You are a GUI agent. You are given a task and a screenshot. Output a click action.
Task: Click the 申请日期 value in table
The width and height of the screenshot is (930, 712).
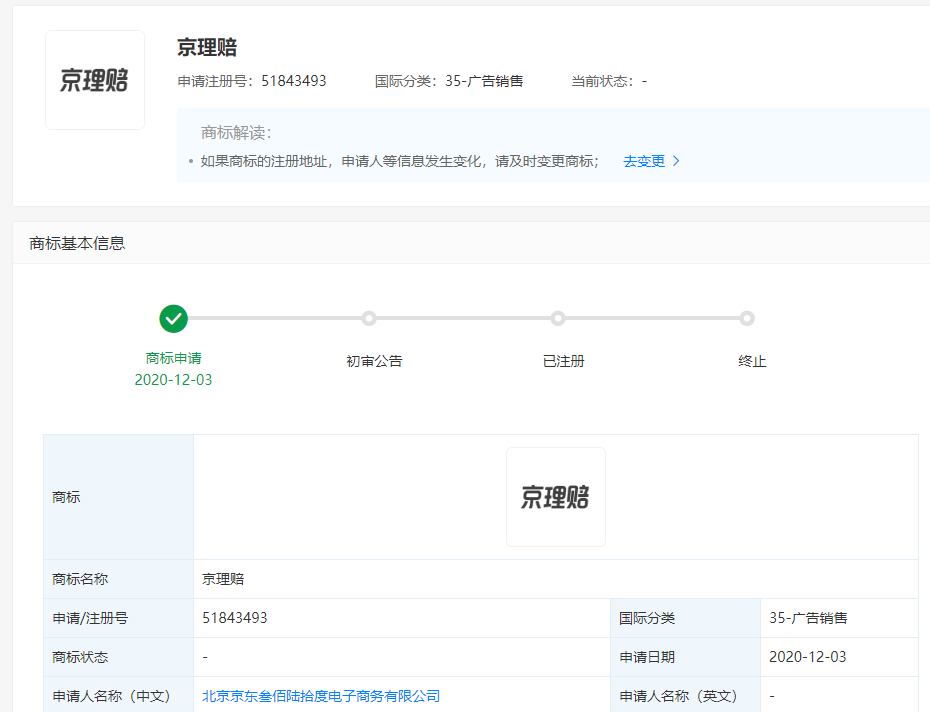click(x=807, y=657)
